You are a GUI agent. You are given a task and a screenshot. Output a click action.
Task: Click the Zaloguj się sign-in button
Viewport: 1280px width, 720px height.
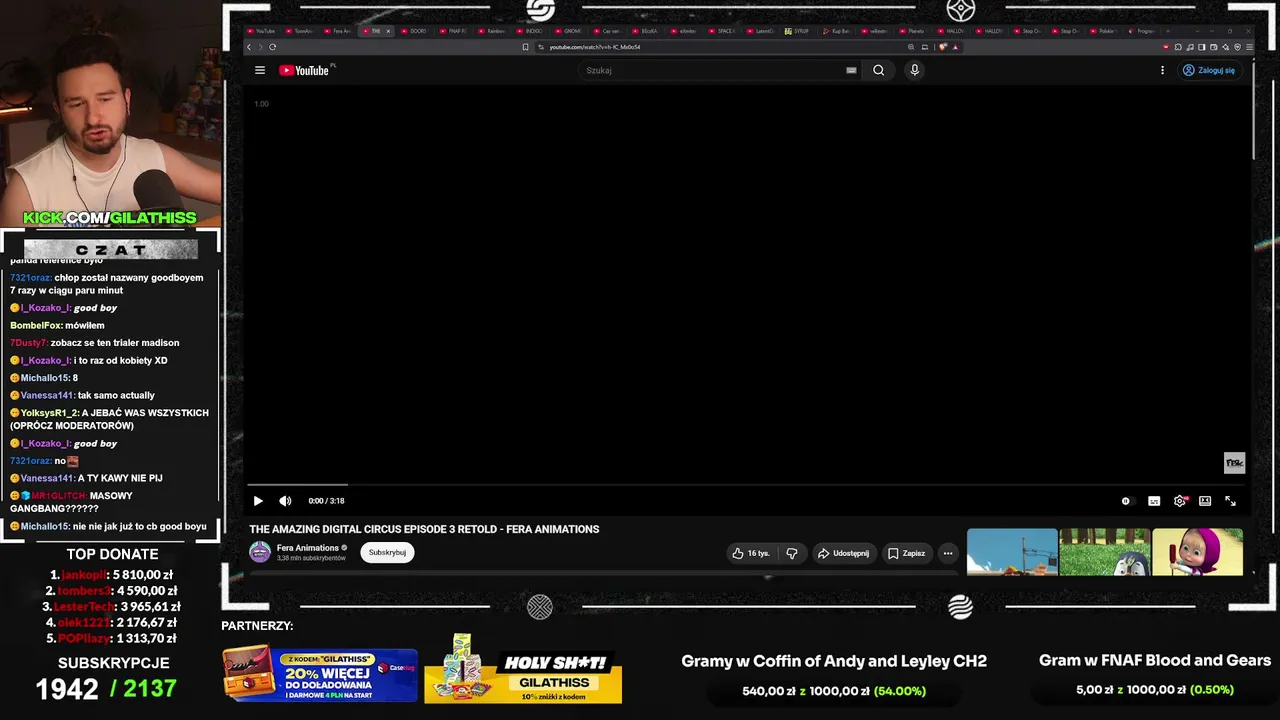point(1209,70)
